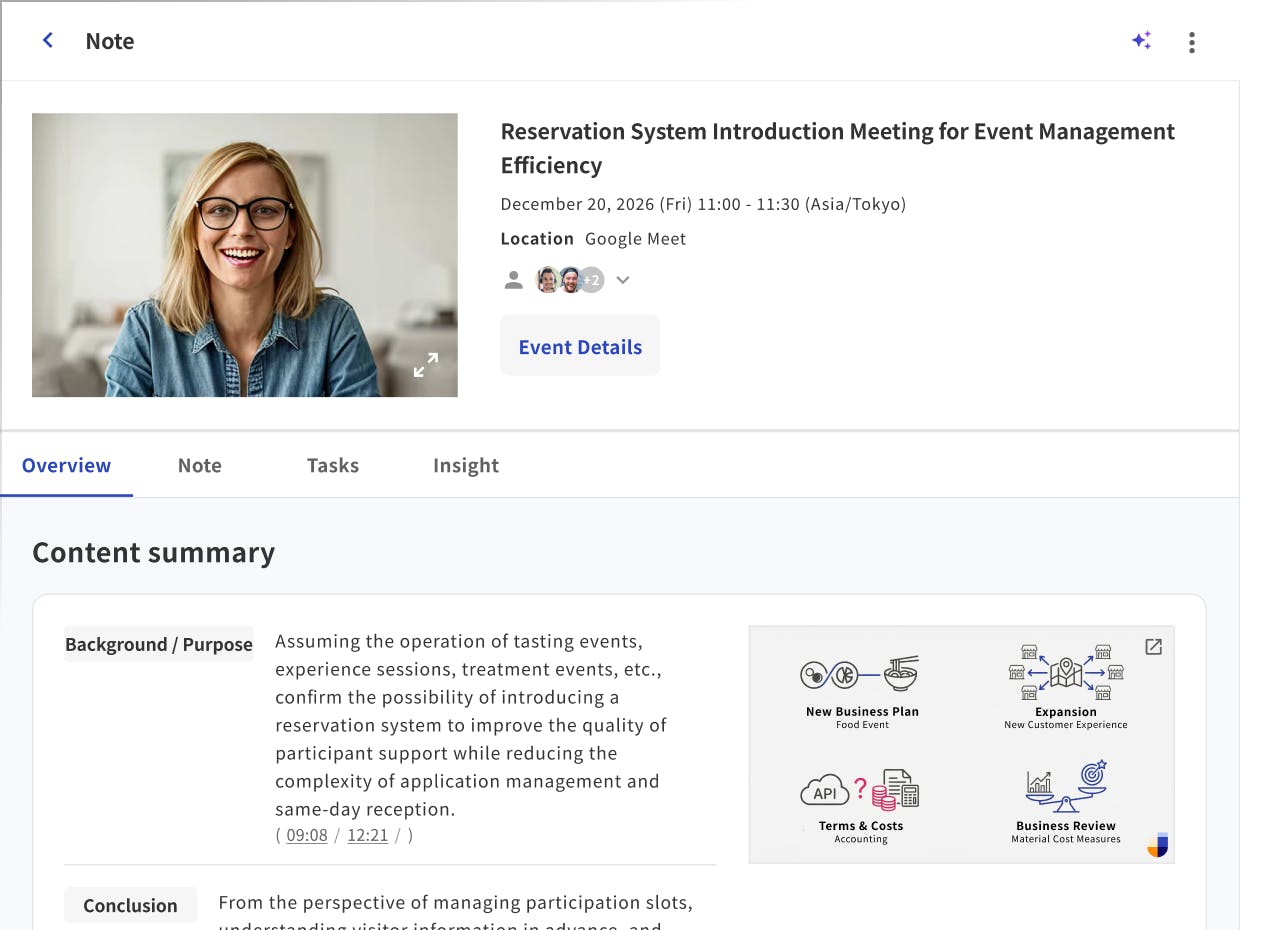
Task: Click the back arrow beside Note header
Action: [47, 40]
